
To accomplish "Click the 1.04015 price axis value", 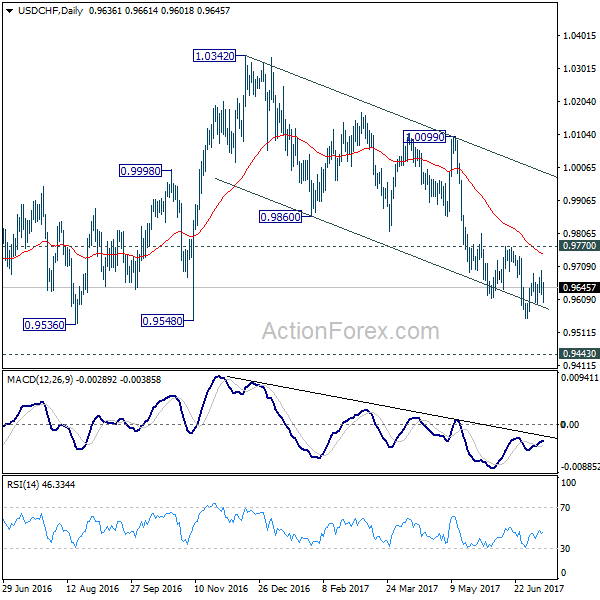I will coord(579,36).
